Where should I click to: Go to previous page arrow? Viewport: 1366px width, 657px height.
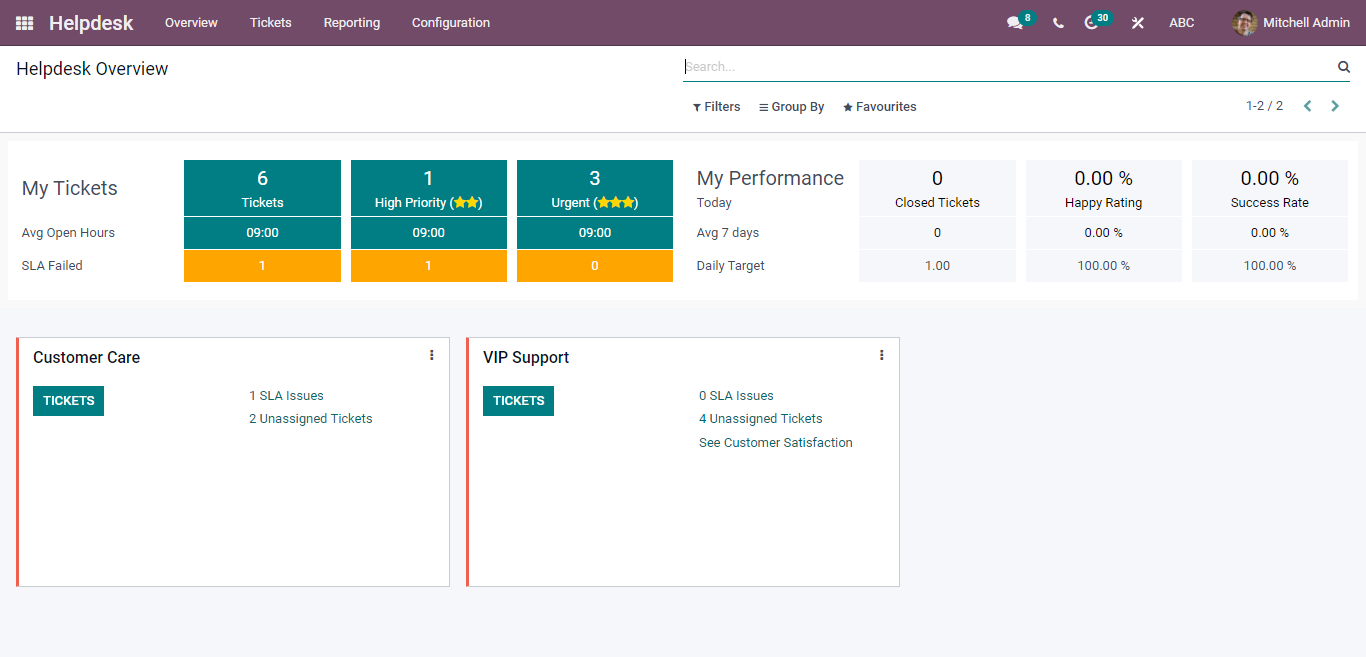click(1307, 106)
